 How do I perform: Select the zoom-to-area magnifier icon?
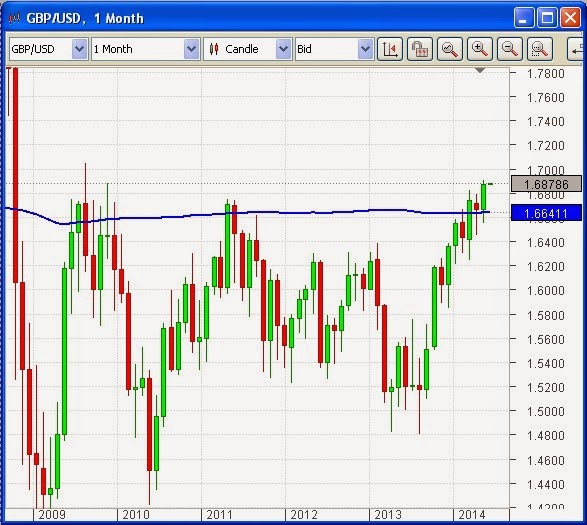point(539,49)
